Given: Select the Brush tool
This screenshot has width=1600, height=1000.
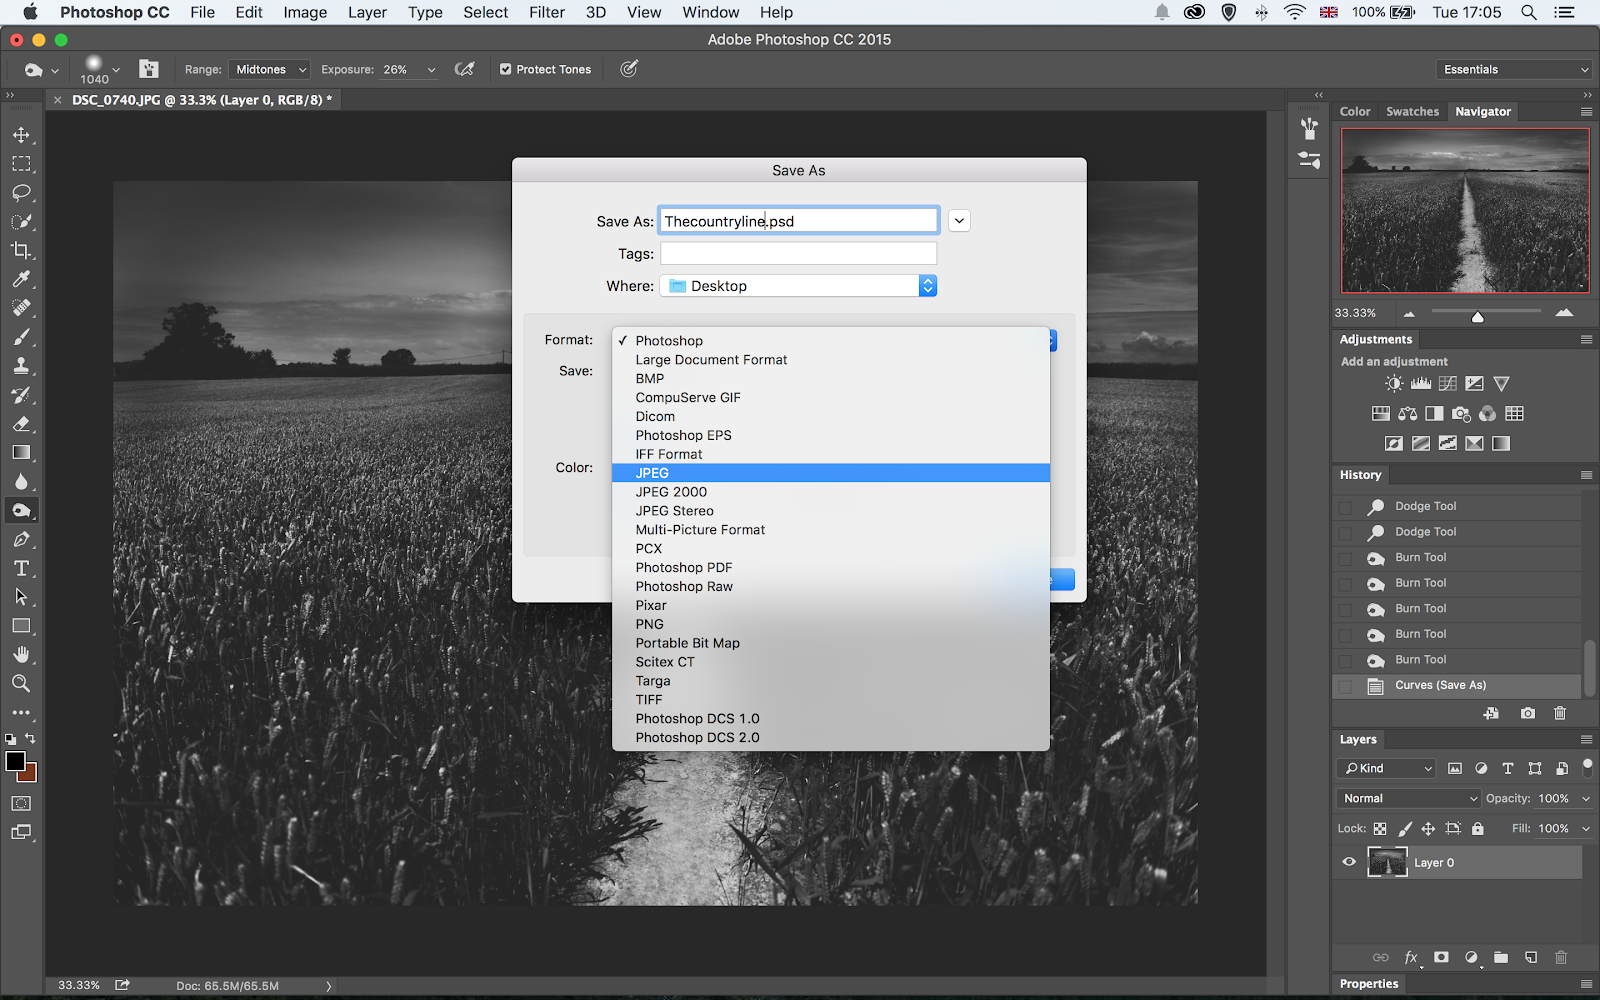Looking at the screenshot, I should (21, 337).
